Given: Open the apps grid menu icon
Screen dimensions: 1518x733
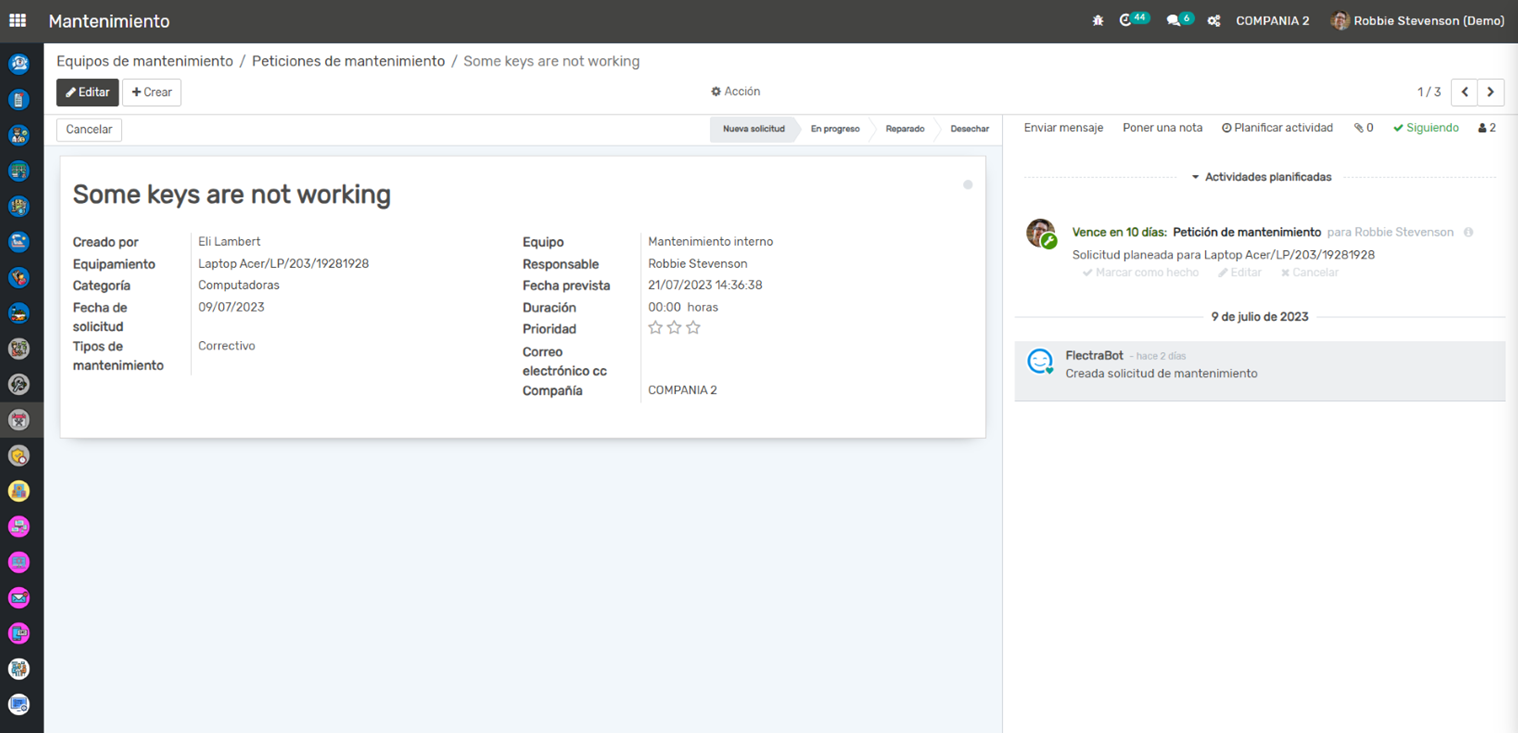Looking at the screenshot, I should click(18, 21).
